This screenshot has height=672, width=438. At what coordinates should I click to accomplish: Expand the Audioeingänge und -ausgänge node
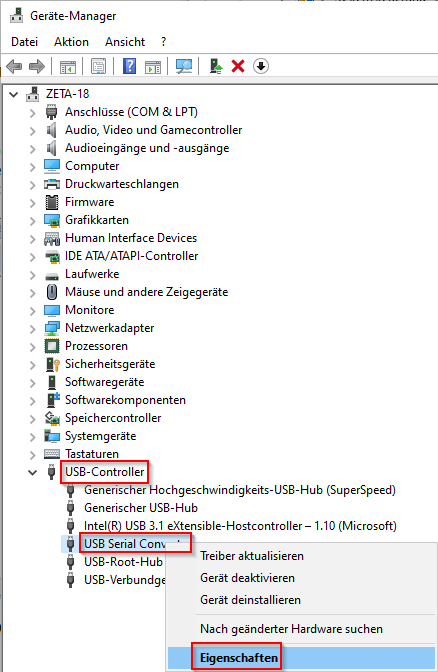coord(33,149)
